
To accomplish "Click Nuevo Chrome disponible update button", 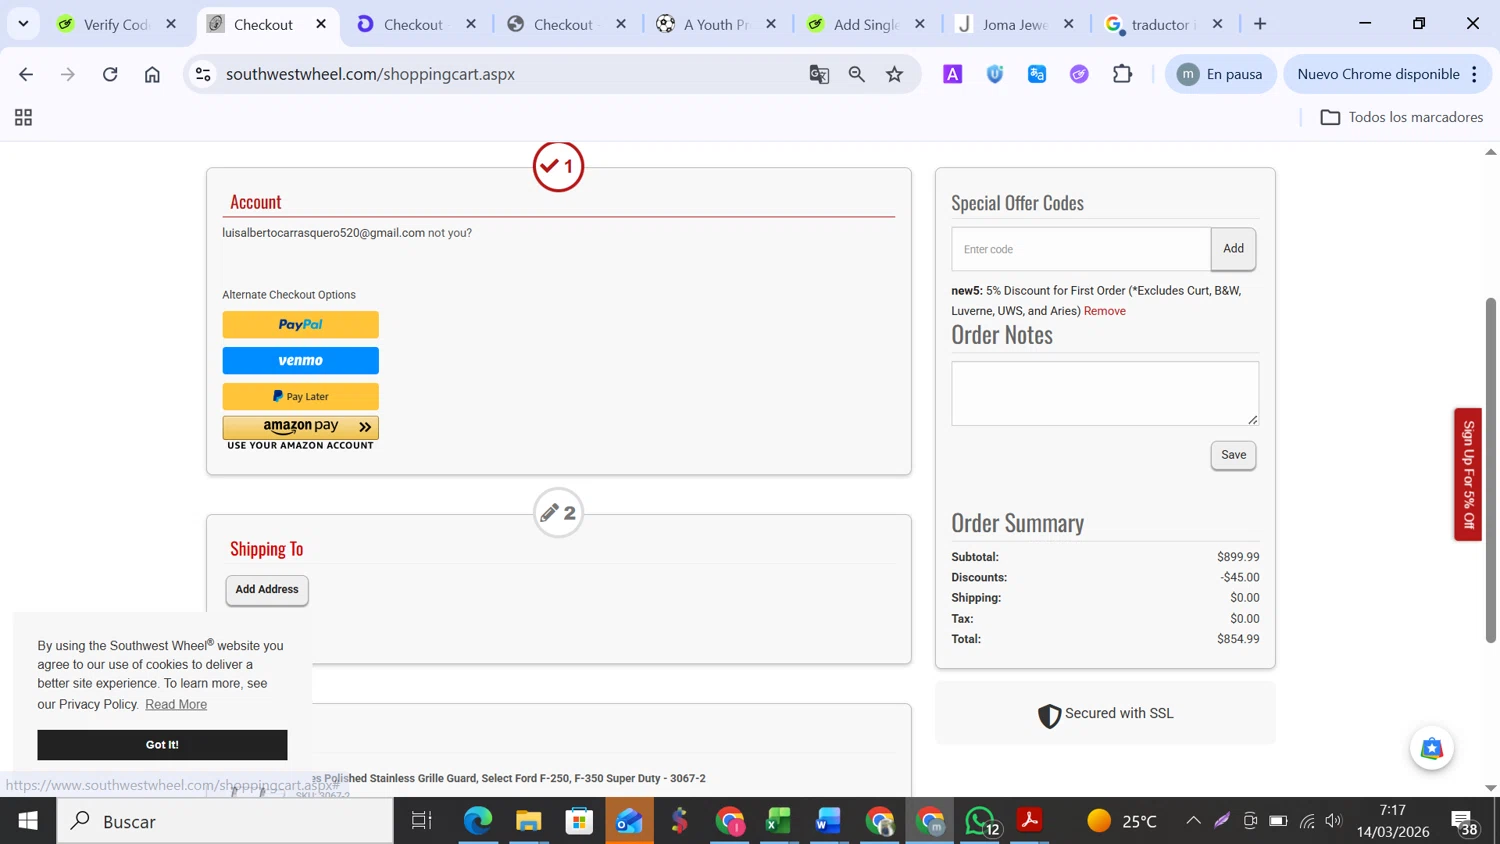I will click(1377, 74).
